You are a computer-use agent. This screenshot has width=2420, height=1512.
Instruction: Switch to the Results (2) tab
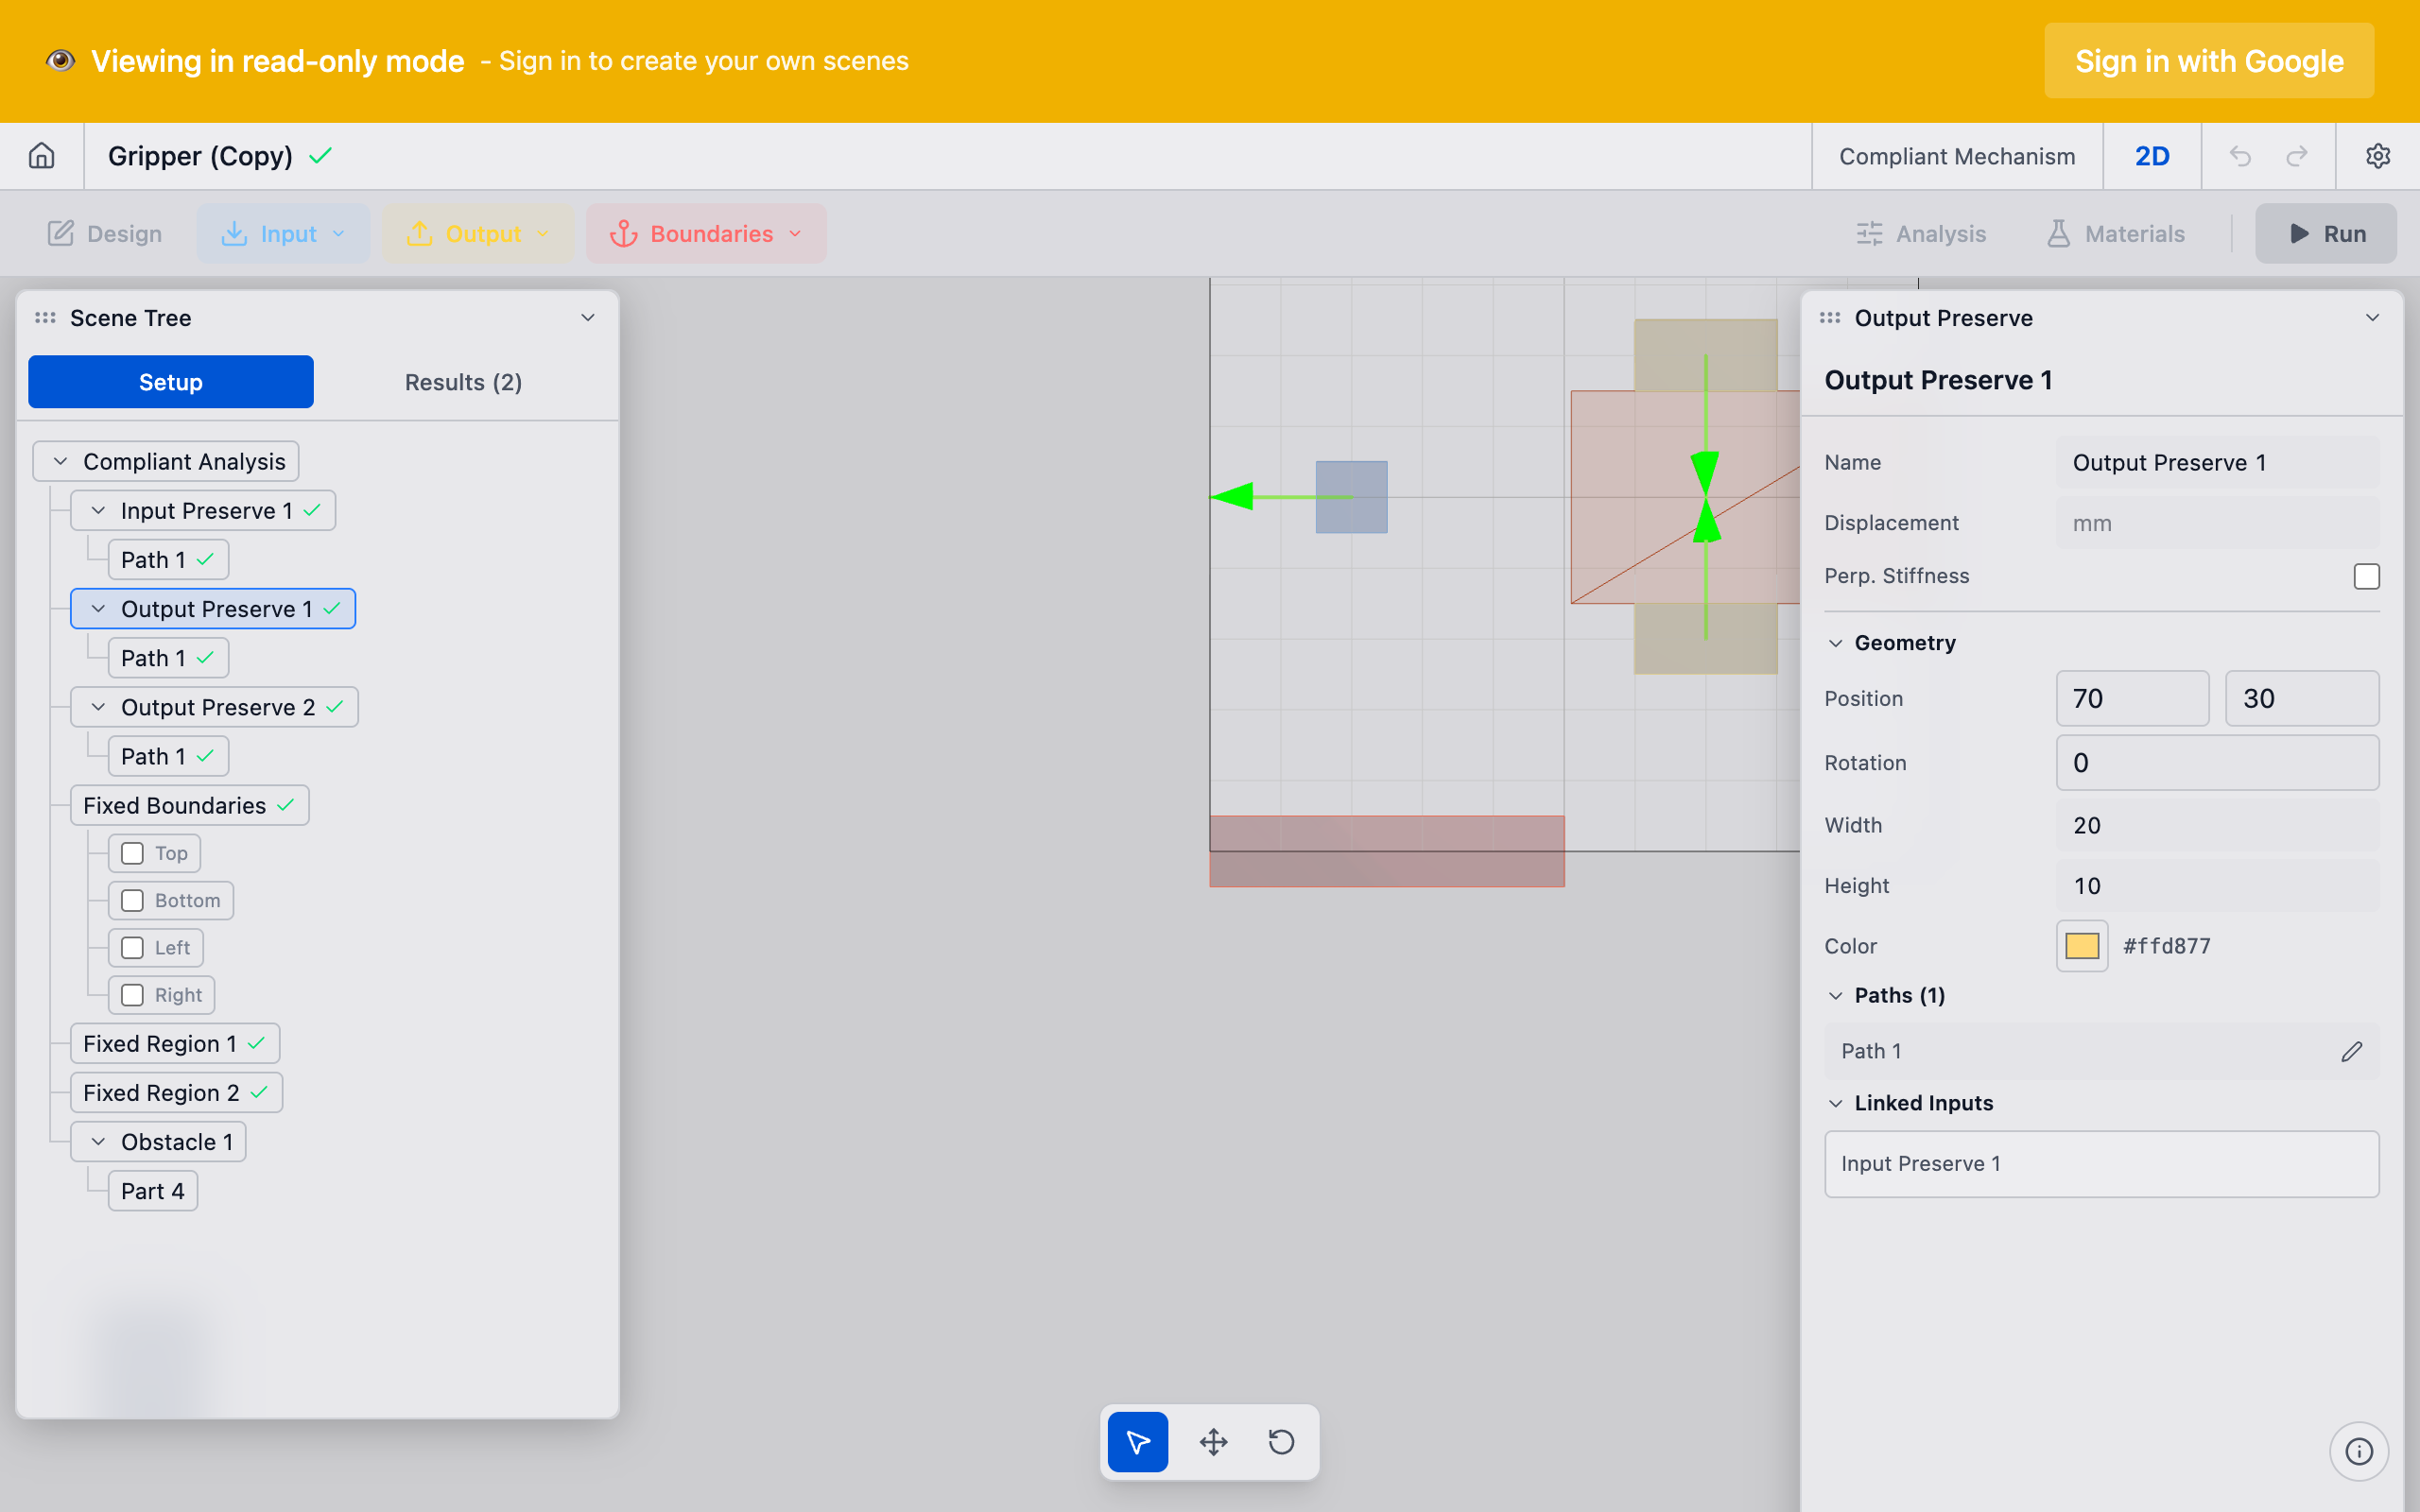click(x=463, y=382)
